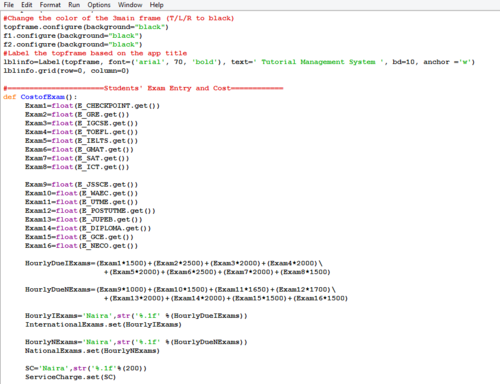Screen dimensions: 500x384
Task: Click the f1.configure background line
Action: click(73, 35)
